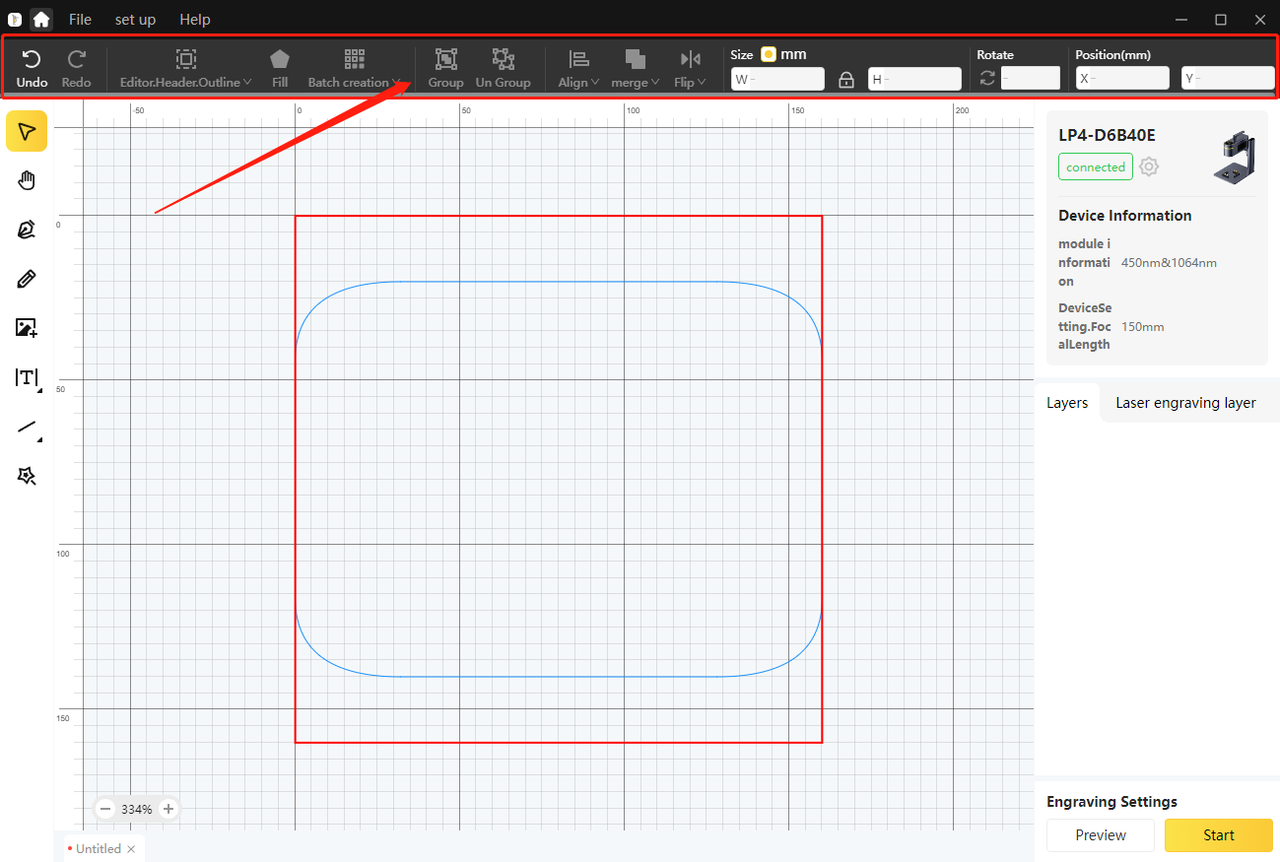Viewport: 1280px width, 862px height.
Task: Open the Align dropdown
Action: [578, 69]
